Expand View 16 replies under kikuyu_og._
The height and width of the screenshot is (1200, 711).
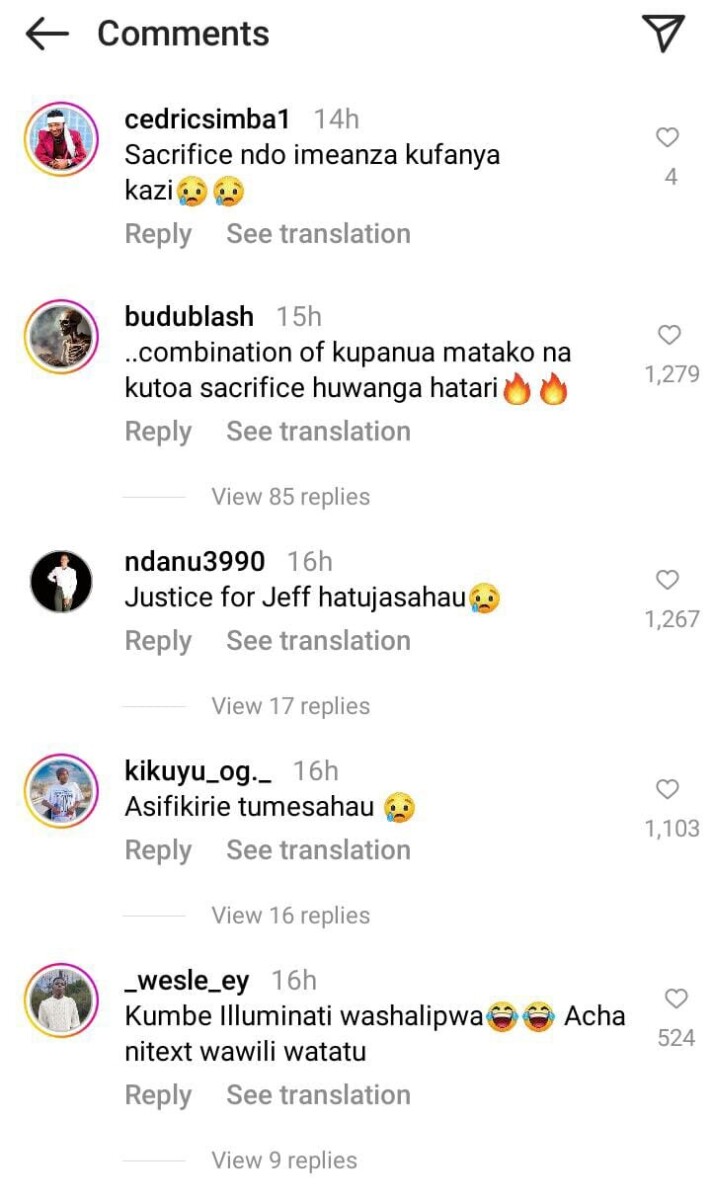tap(290, 916)
